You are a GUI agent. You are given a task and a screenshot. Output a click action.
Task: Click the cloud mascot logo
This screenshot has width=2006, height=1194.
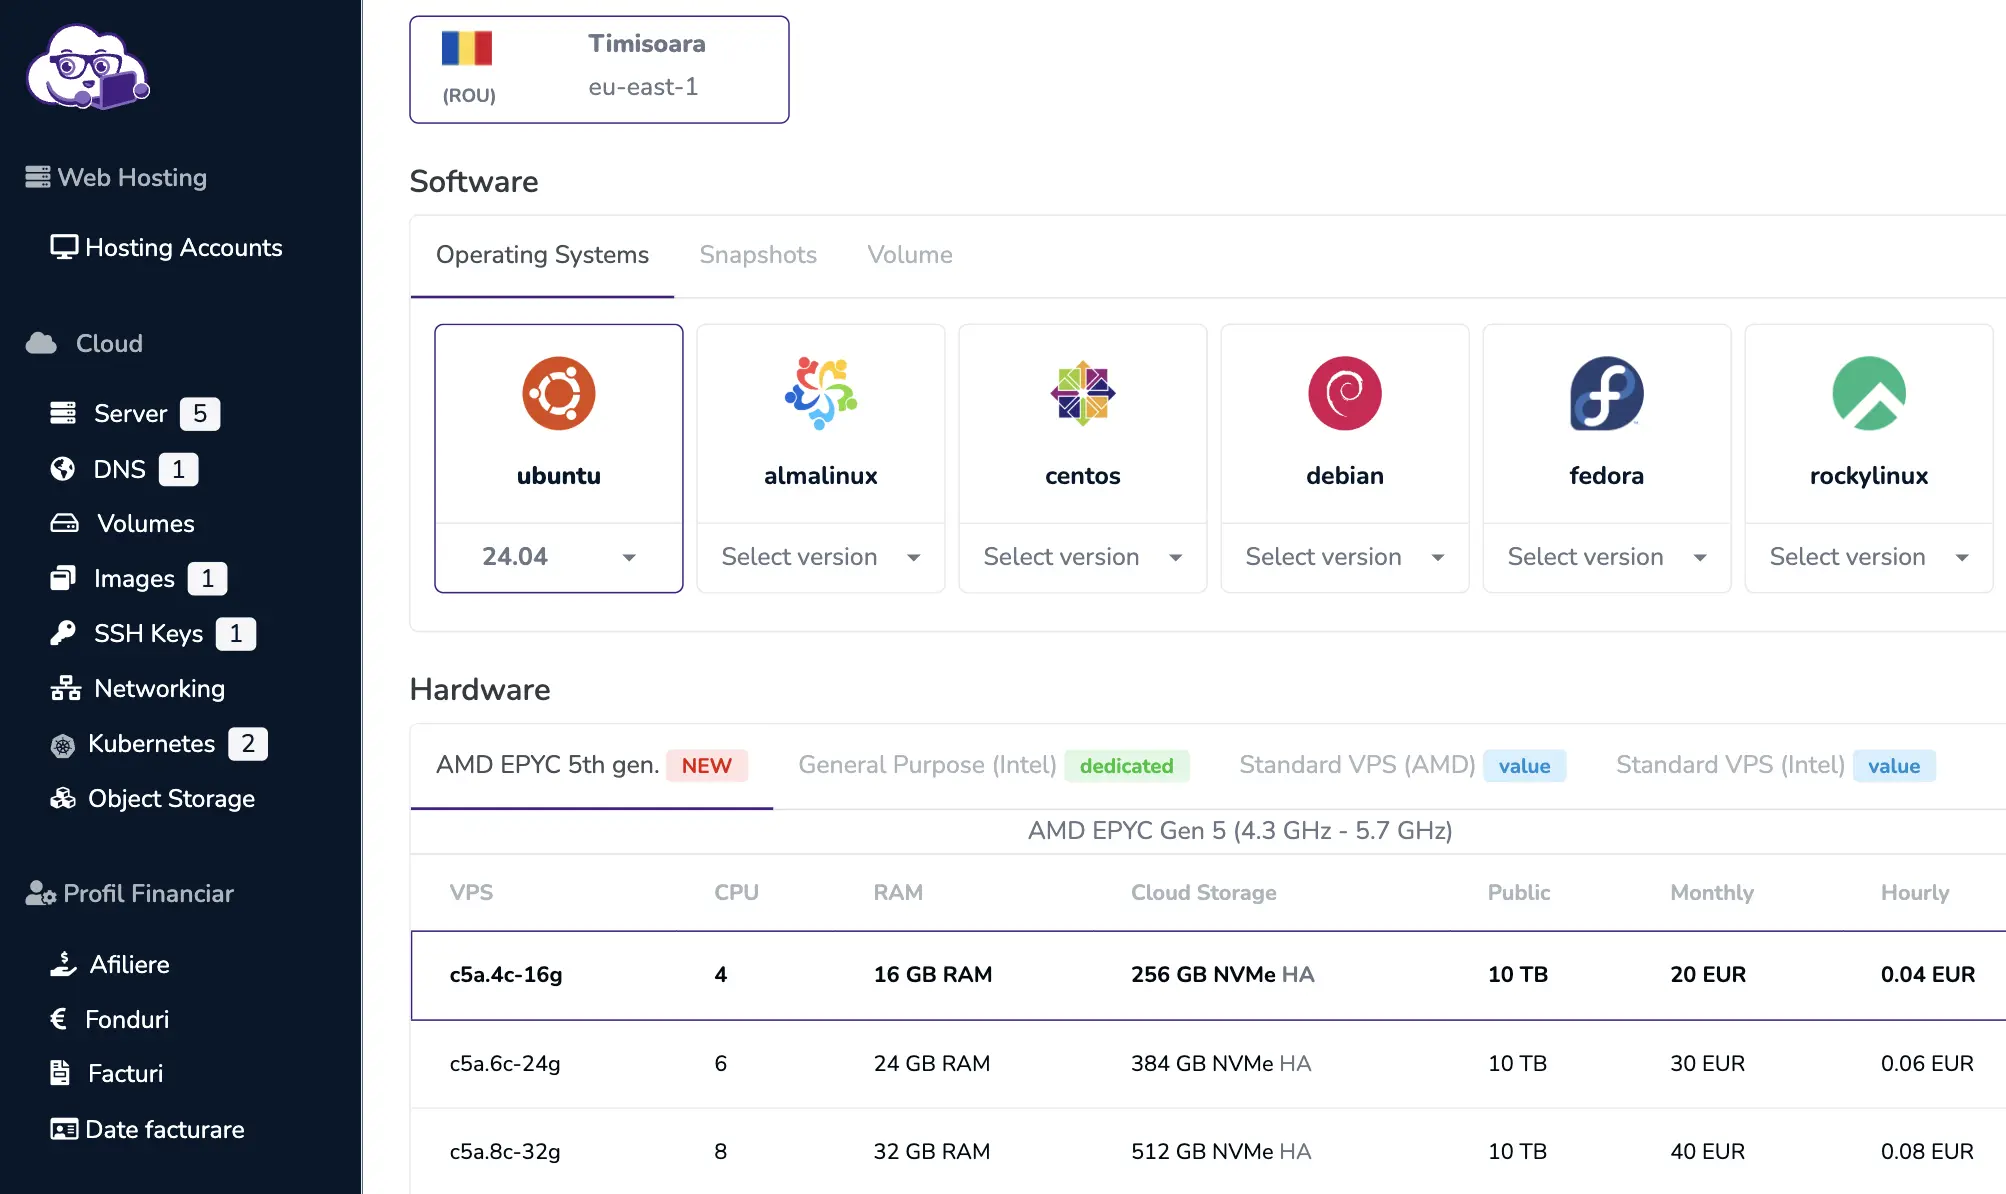coord(88,68)
